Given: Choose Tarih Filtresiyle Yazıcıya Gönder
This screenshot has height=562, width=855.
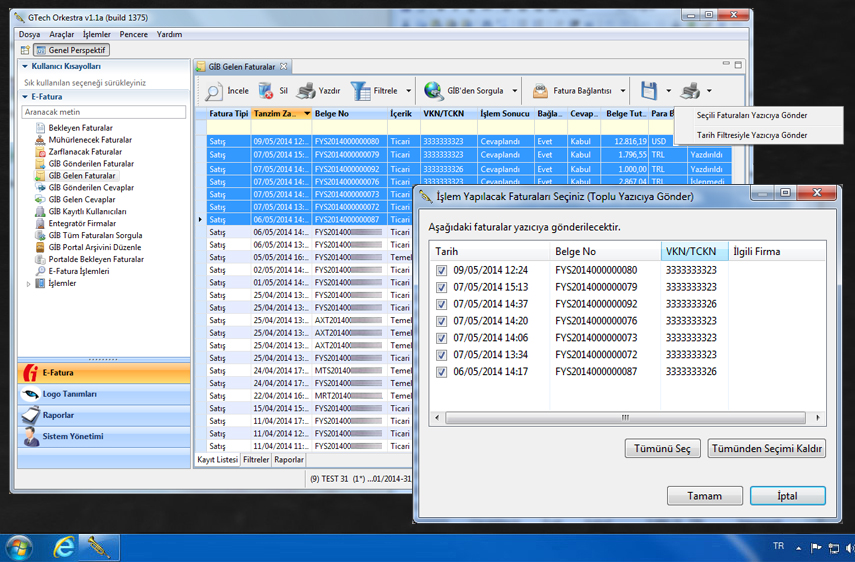Looking at the screenshot, I should coord(752,135).
